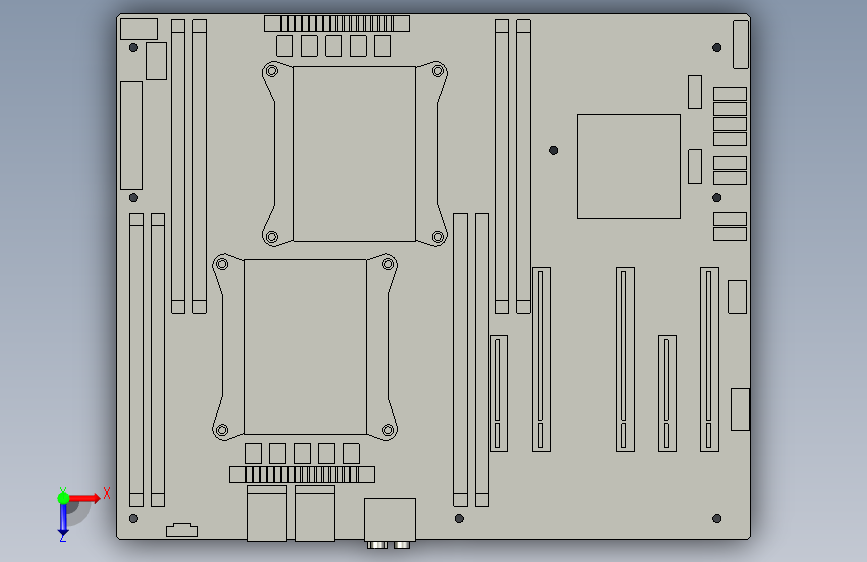The height and width of the screenshot is (562, 867).
Task: Select the mounting hole beside the square chipset
Action: (553, 150)
